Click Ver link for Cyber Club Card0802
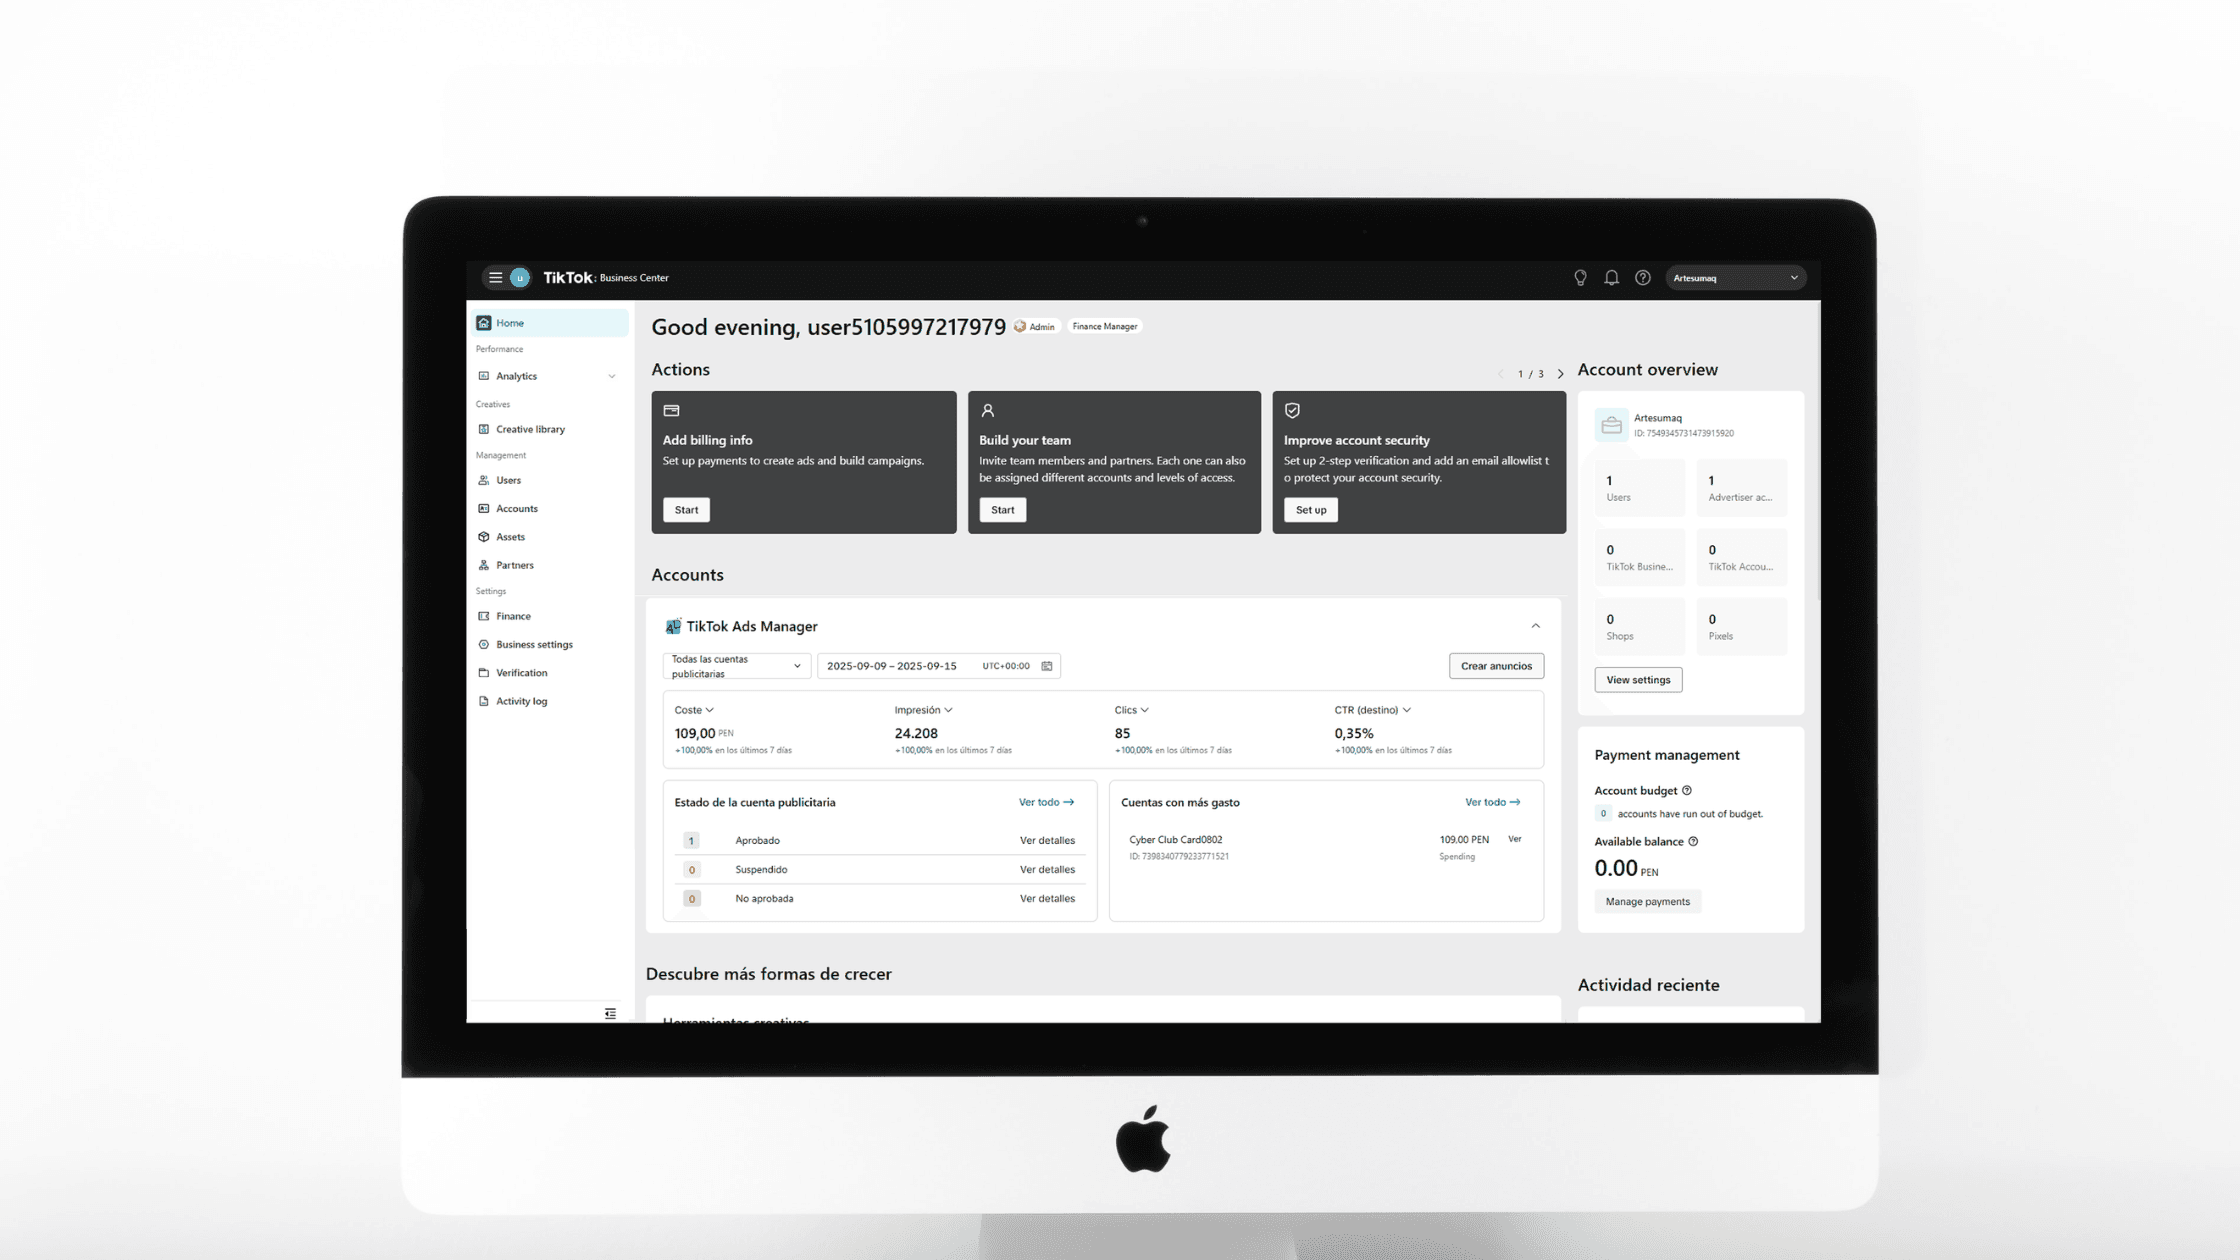2240x1260 pixels. [1514, 840]
